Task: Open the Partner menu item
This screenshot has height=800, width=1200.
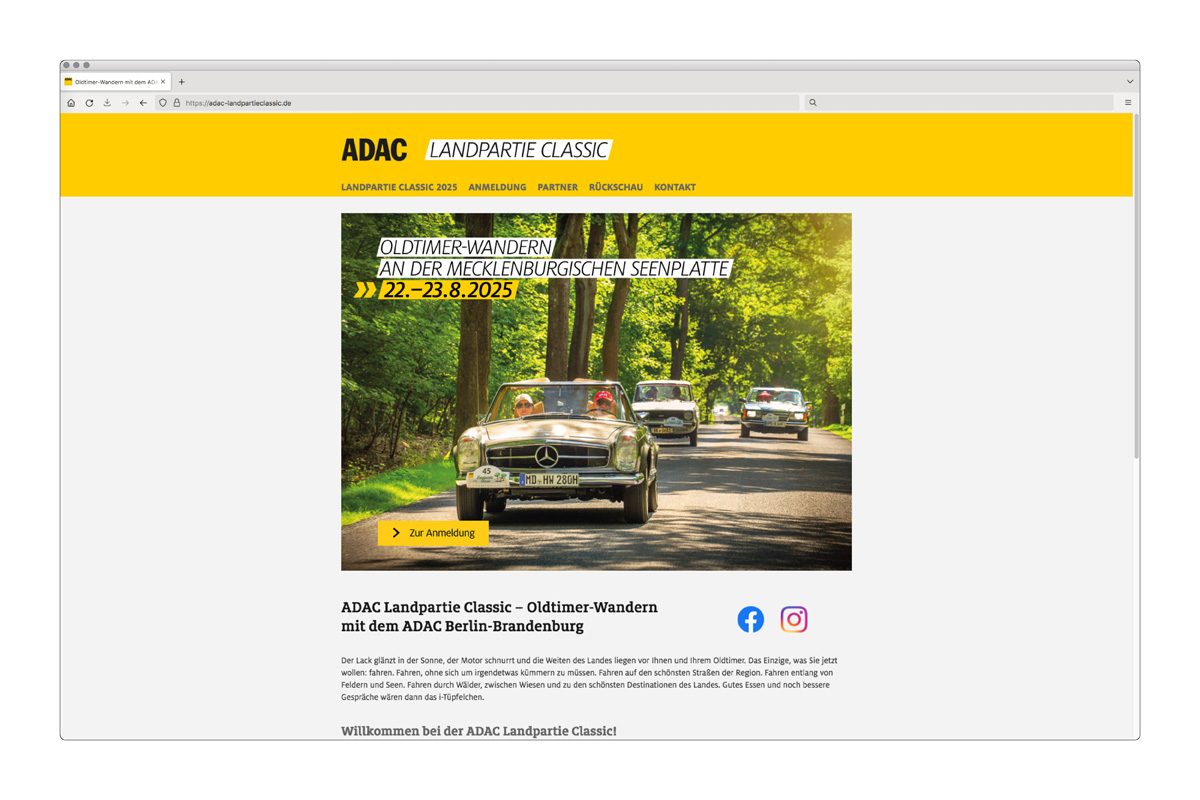Action: click(x=557, y=187)
